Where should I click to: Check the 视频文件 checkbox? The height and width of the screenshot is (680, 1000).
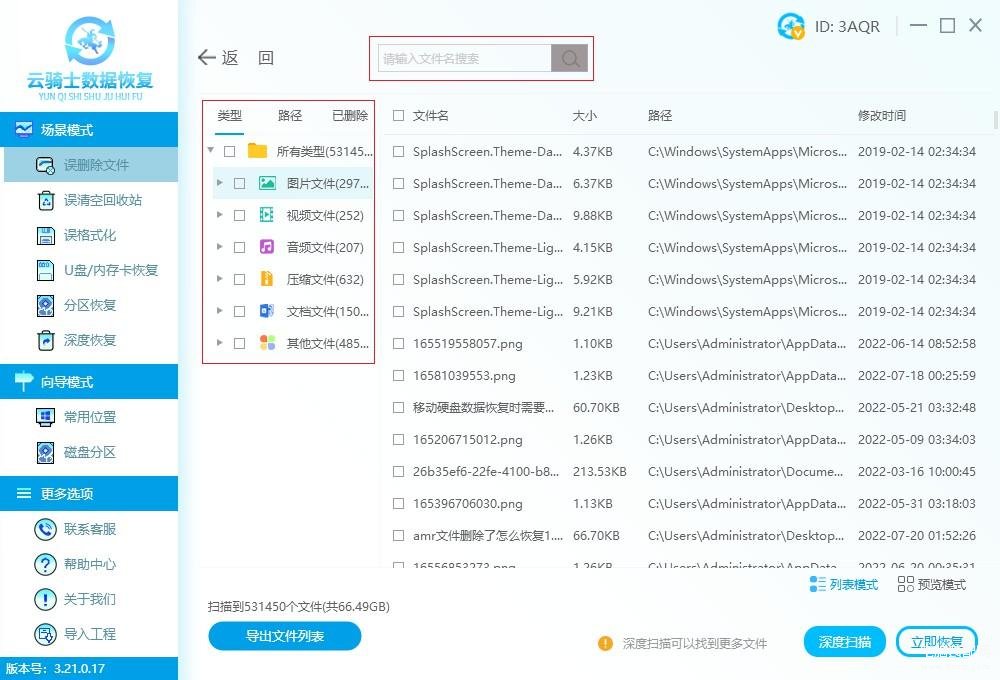tap(239, 216)
